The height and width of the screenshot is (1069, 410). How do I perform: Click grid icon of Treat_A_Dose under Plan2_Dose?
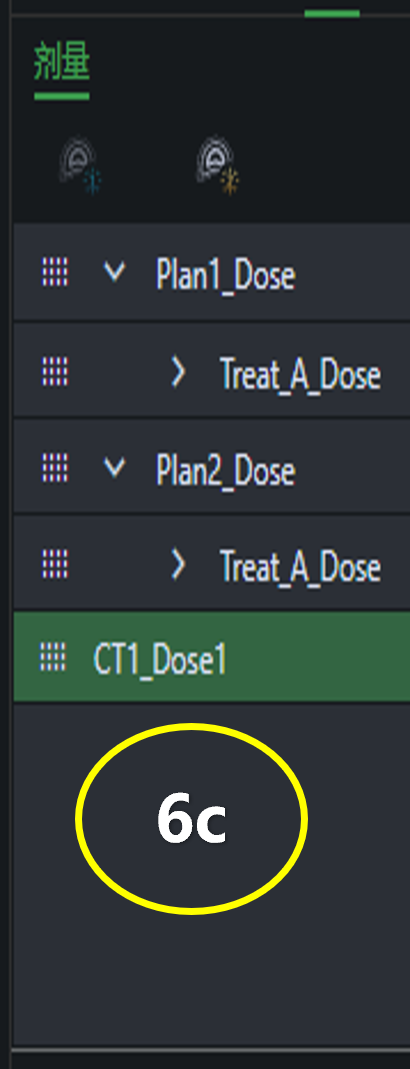(55, 564)
